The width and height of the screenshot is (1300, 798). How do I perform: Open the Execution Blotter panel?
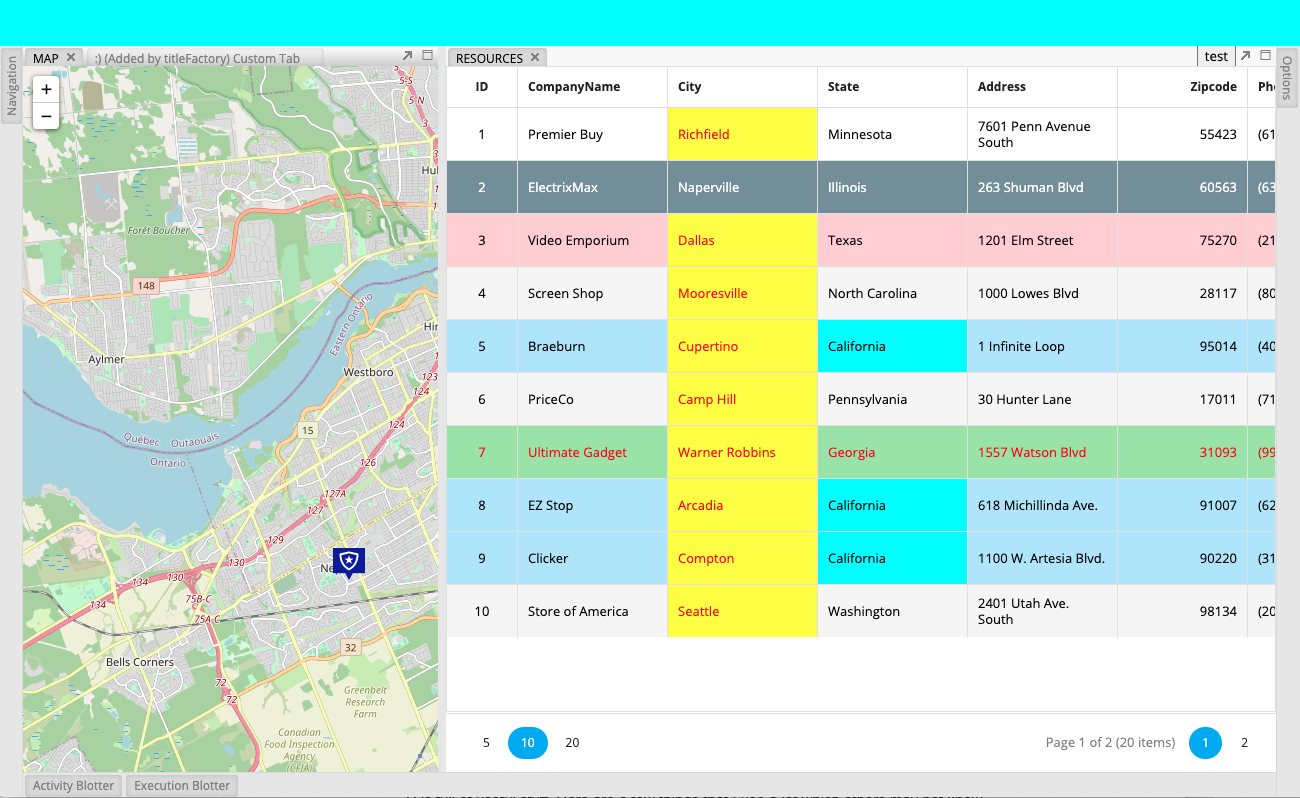[181, 785]
